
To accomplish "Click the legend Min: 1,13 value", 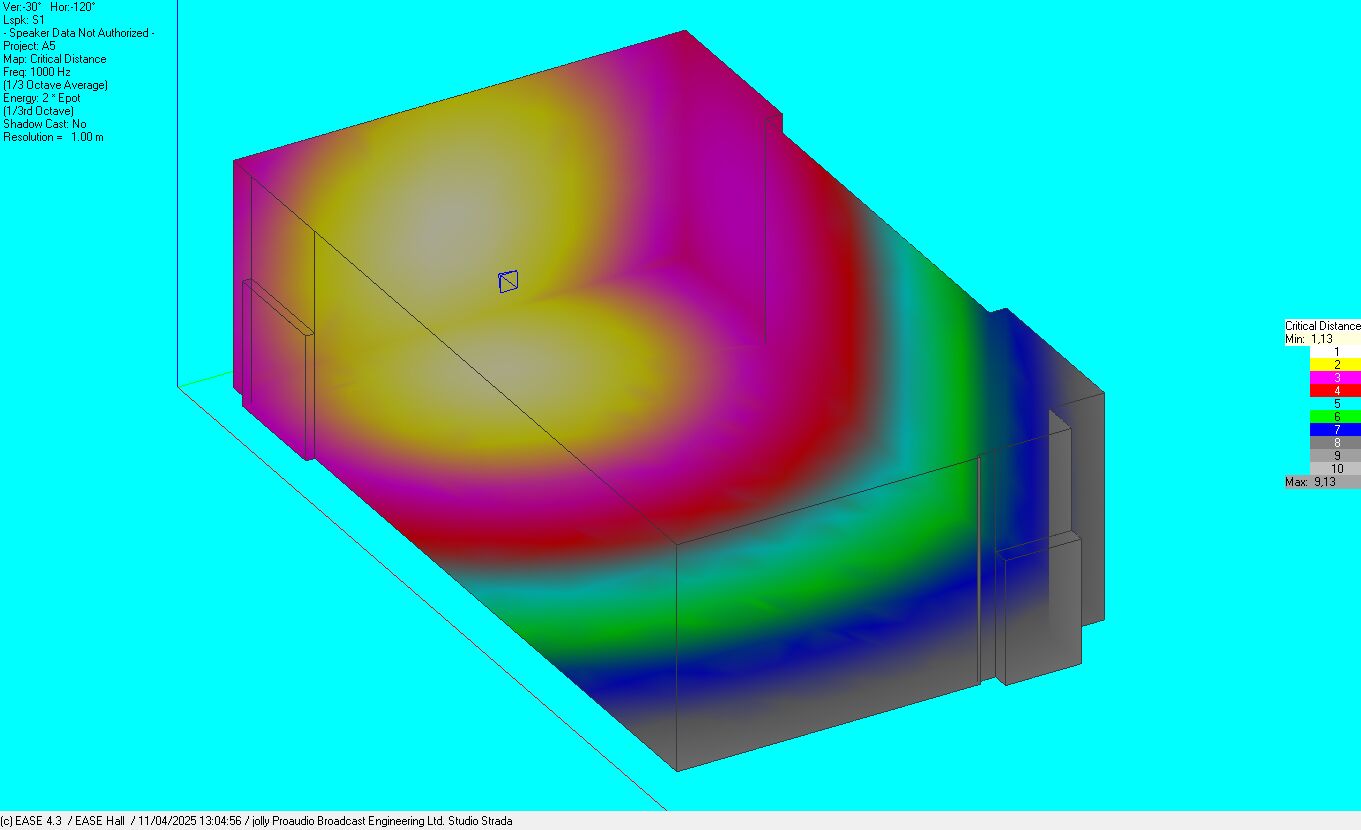I will point(1309,339).
